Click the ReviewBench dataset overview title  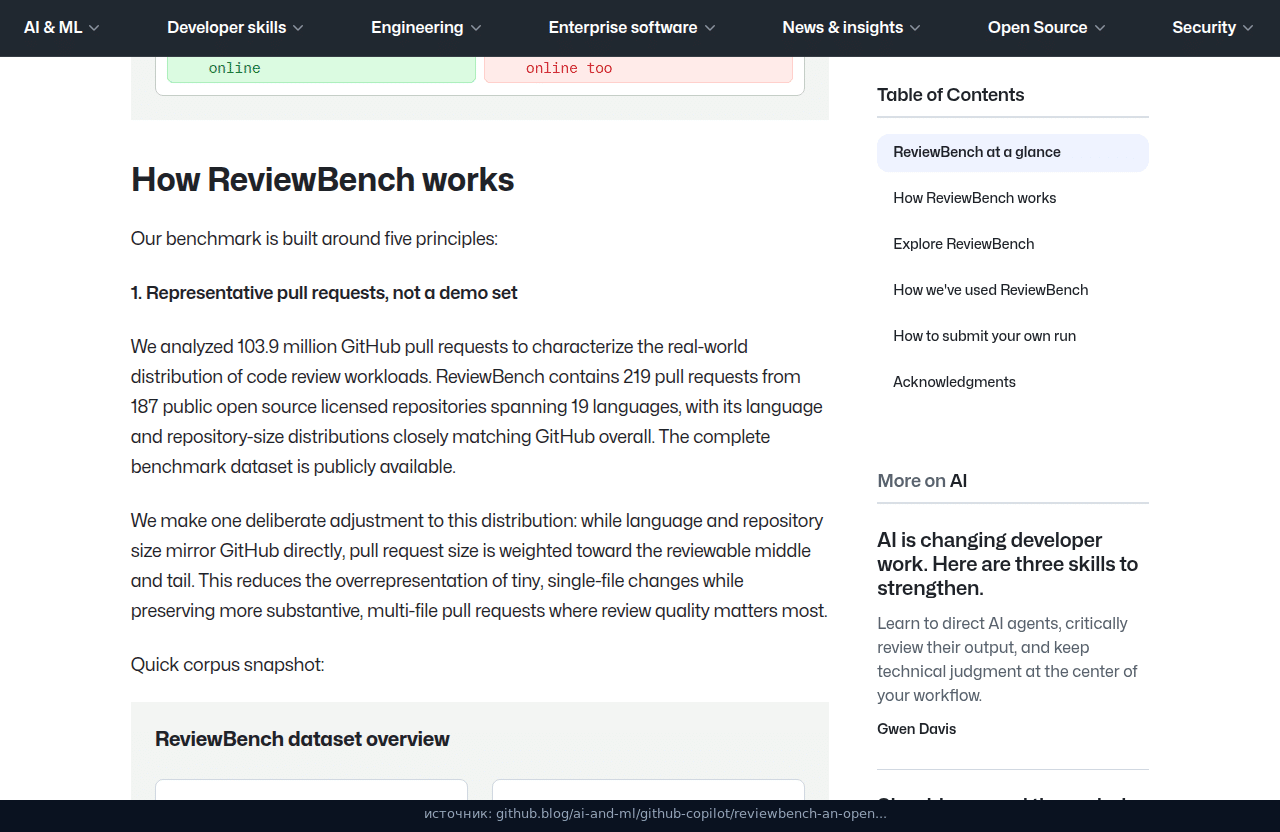point(302,739)
